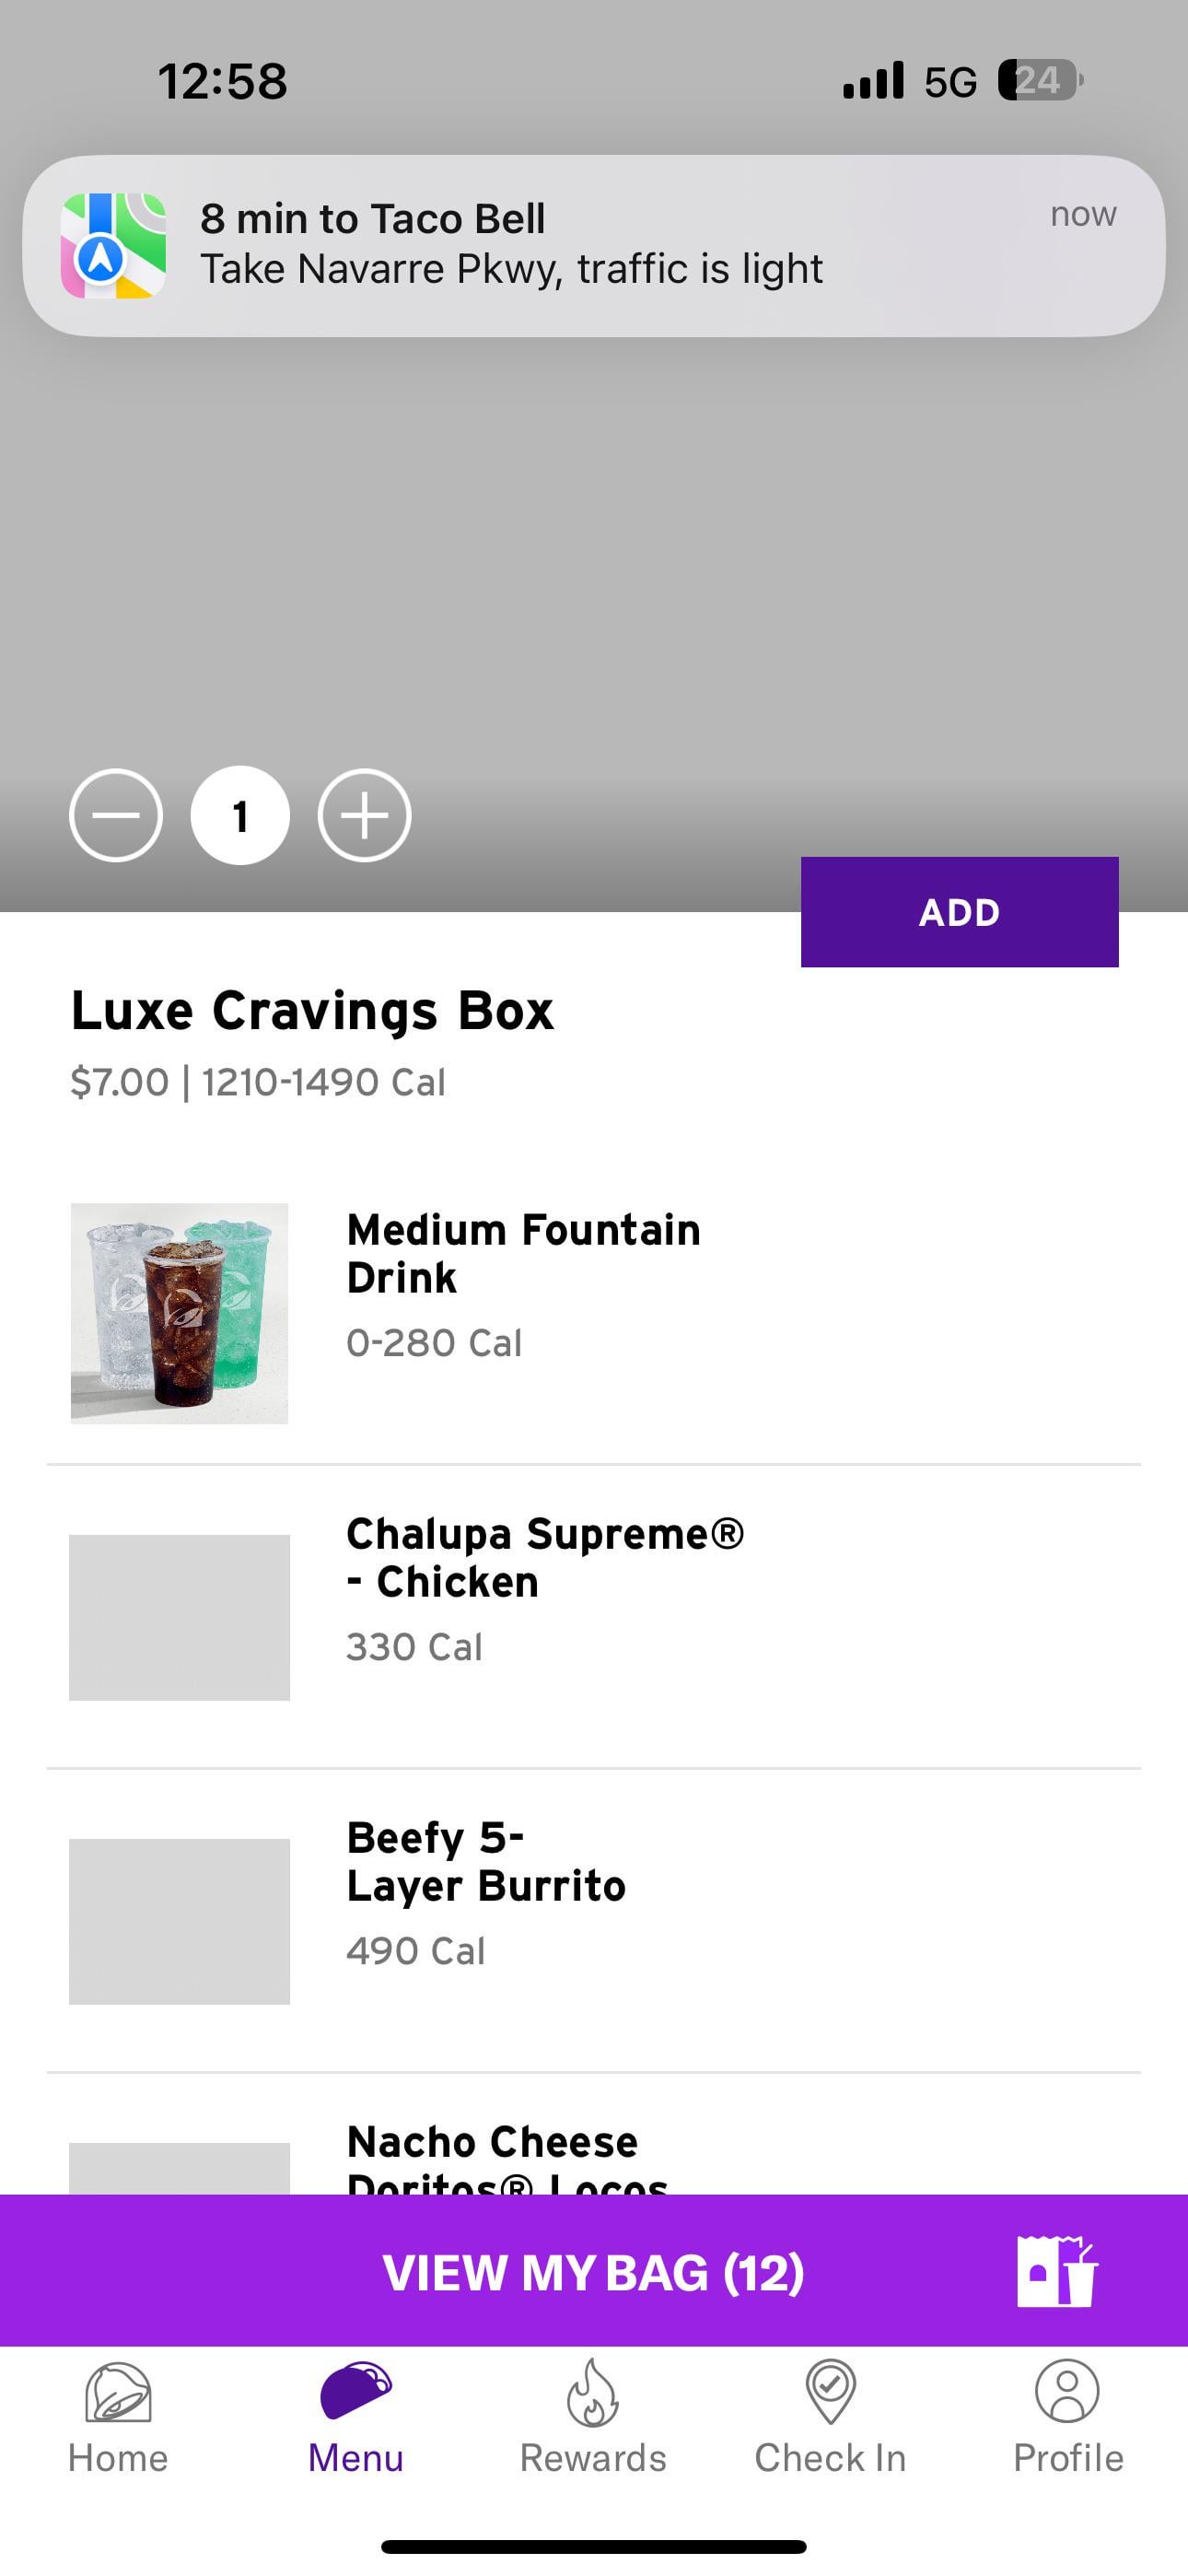Tap the Chalupa Supreme placeholder image
This screenshot has width=1188, height=2576.
pos(179,1617)
